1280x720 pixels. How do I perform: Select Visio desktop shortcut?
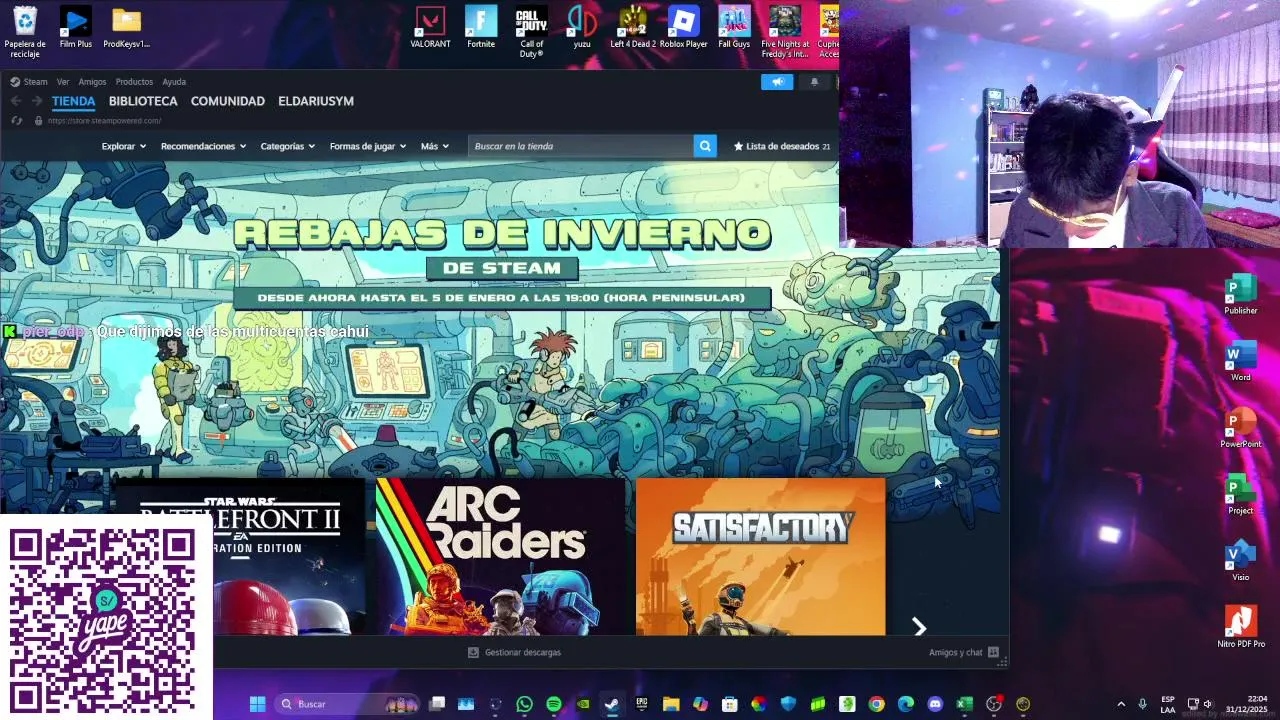tap(1241, 562)
